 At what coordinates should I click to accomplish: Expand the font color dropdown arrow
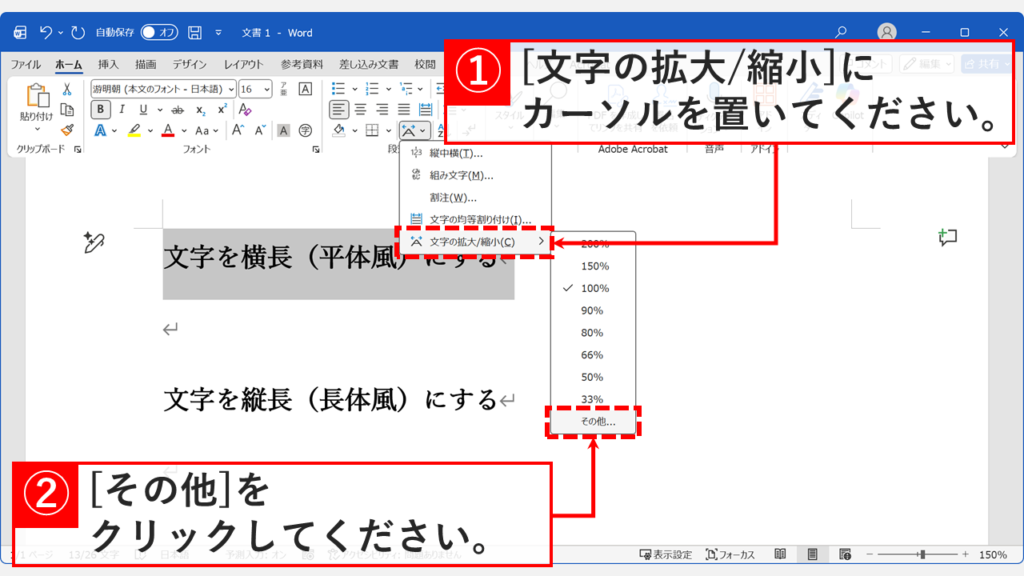pyautogui.click(x=184, y=130)
